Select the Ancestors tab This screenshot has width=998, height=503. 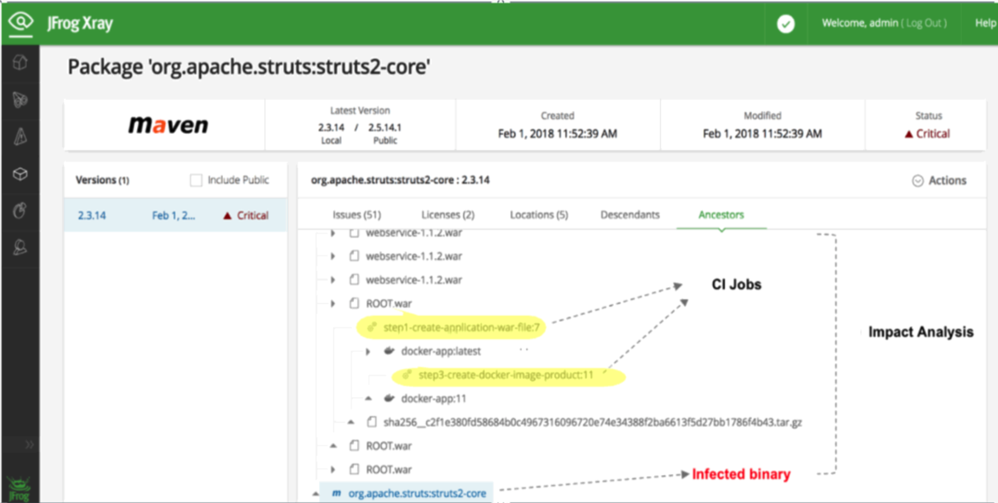coord(721,215)
